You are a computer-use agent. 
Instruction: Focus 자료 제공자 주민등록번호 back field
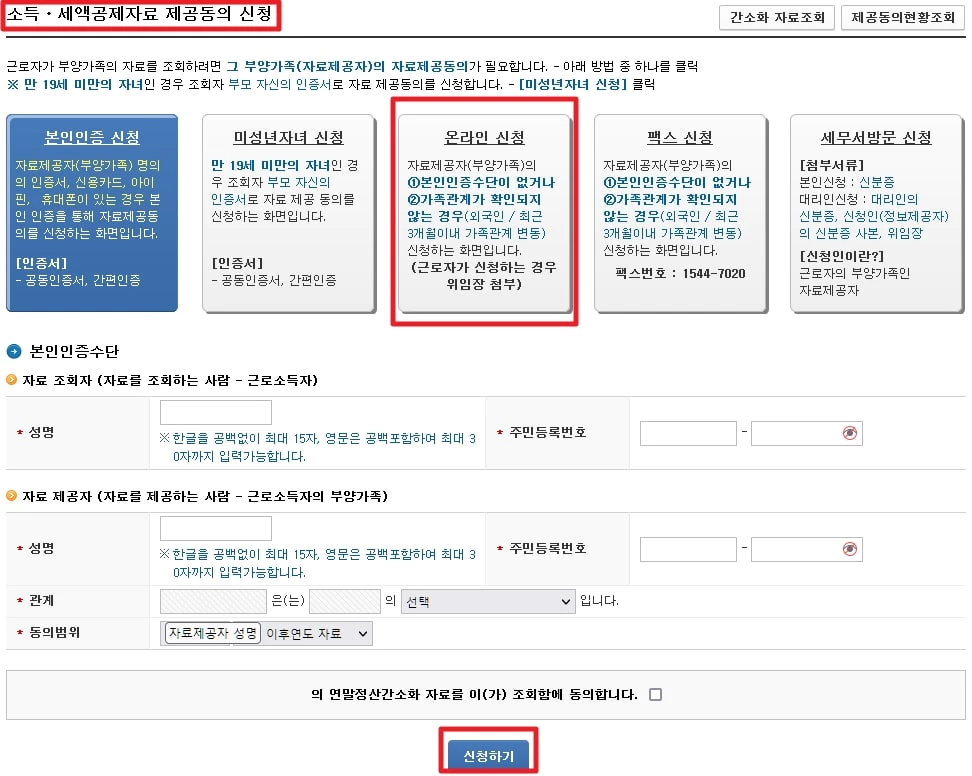coord(806,549)
